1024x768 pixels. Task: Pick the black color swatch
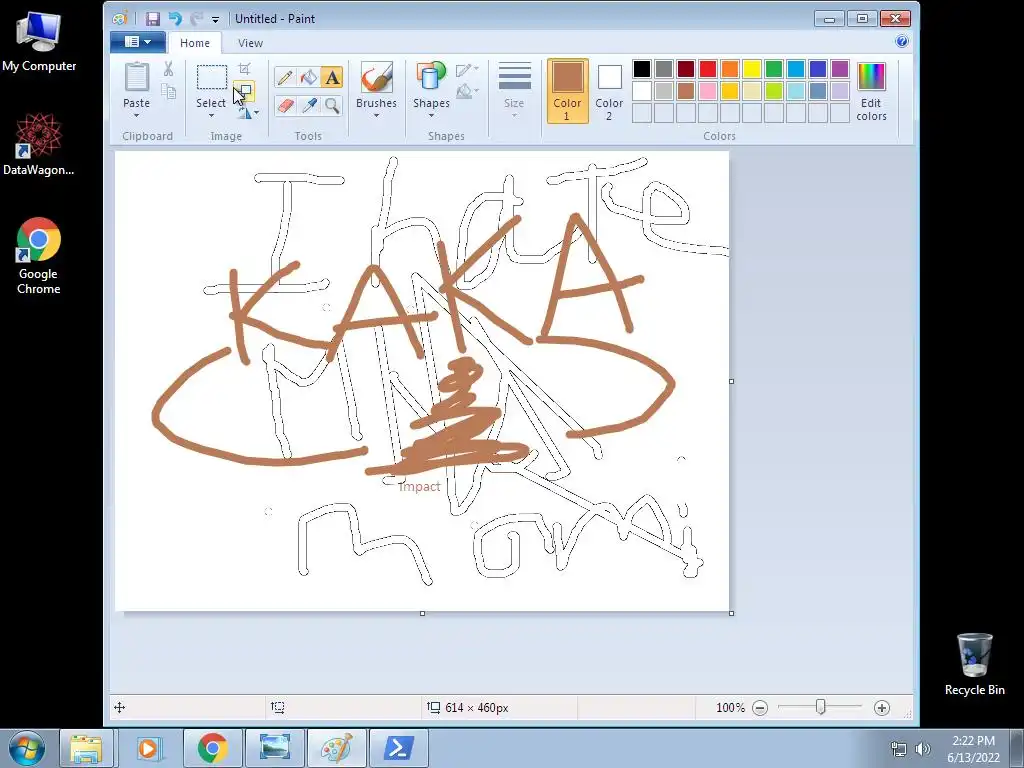642,69
